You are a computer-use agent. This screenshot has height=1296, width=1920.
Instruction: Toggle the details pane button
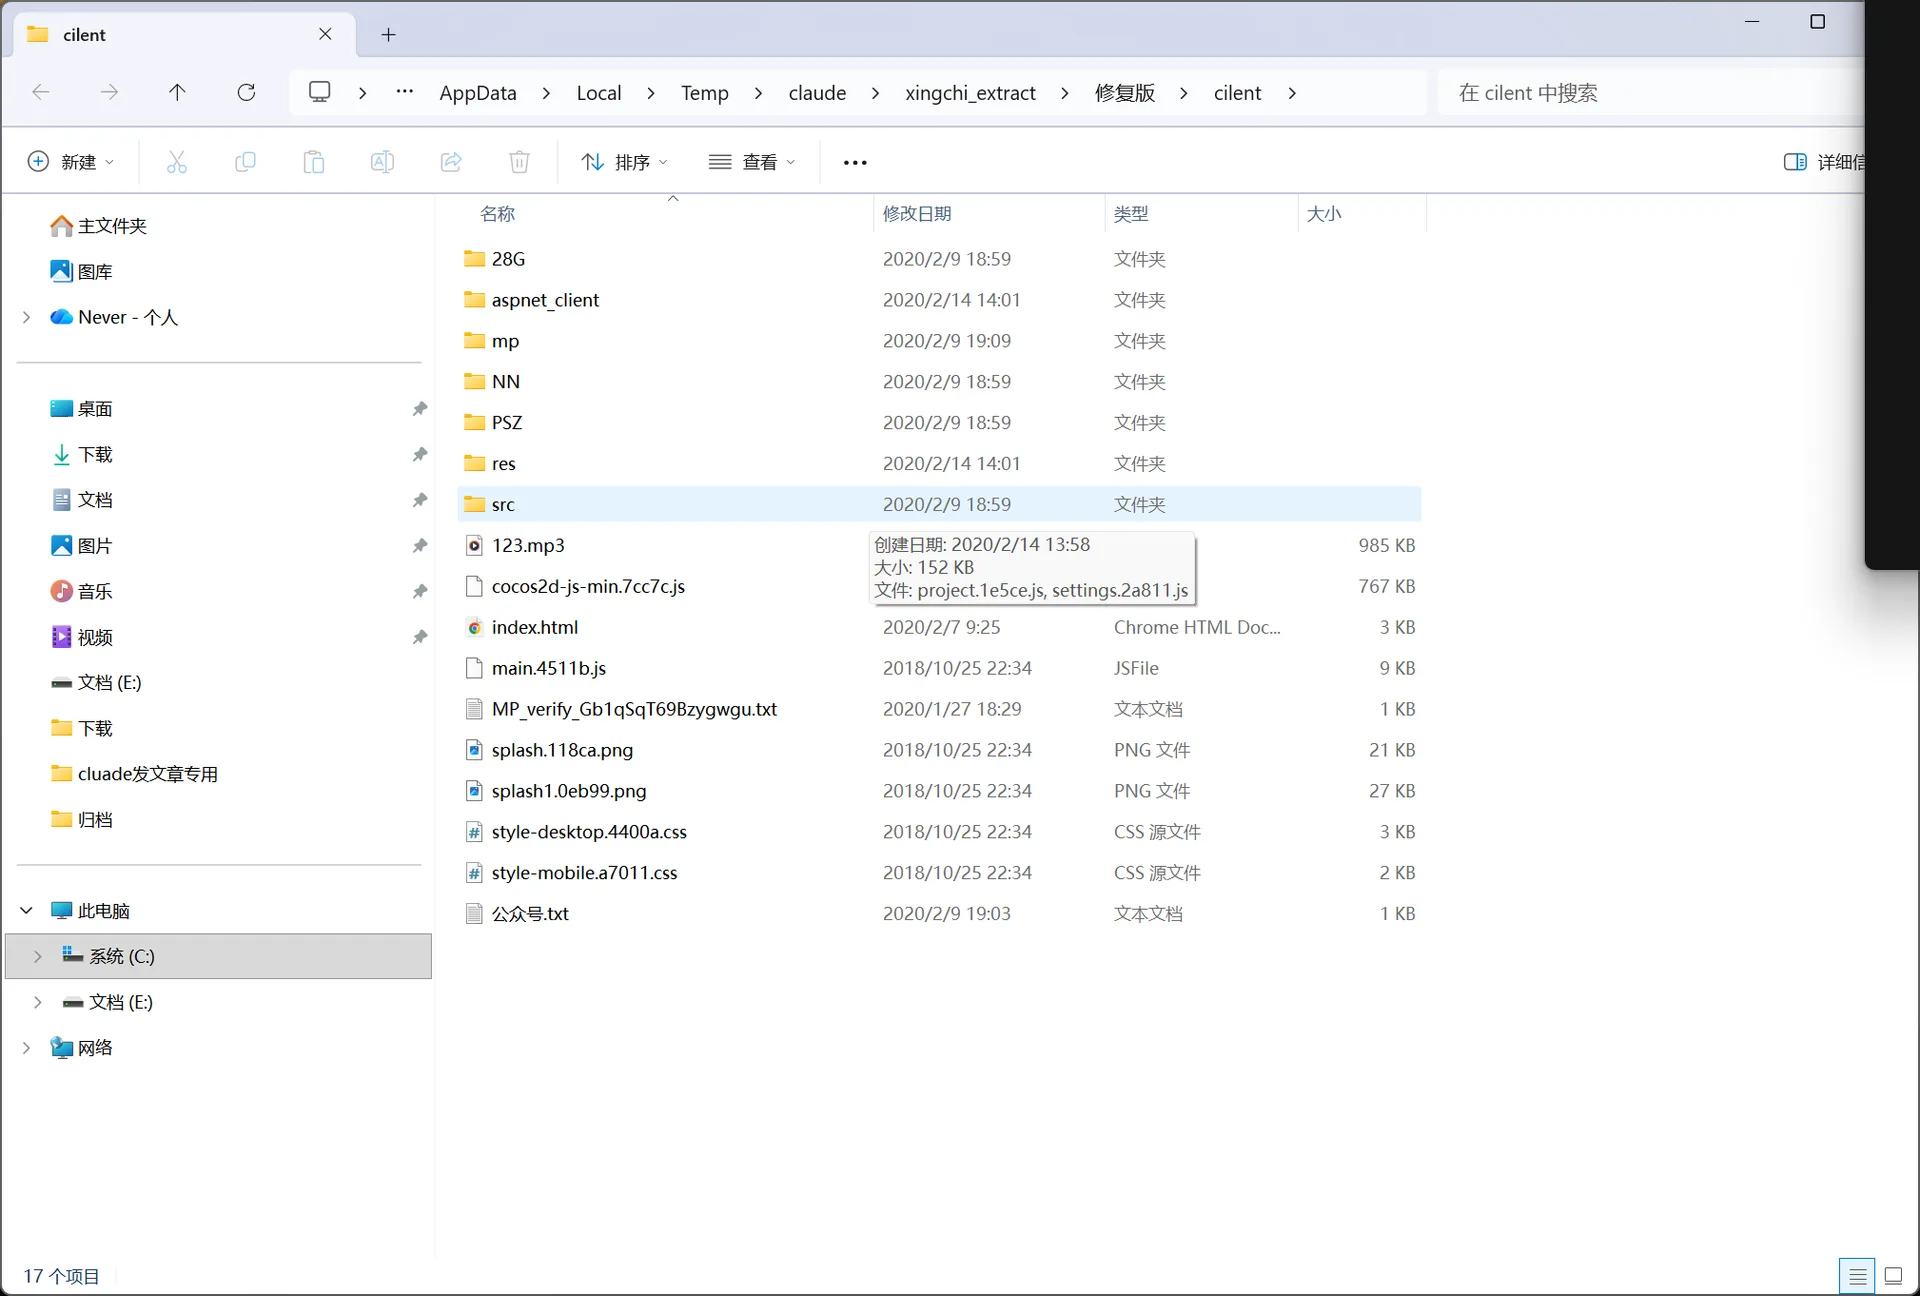1823,162
